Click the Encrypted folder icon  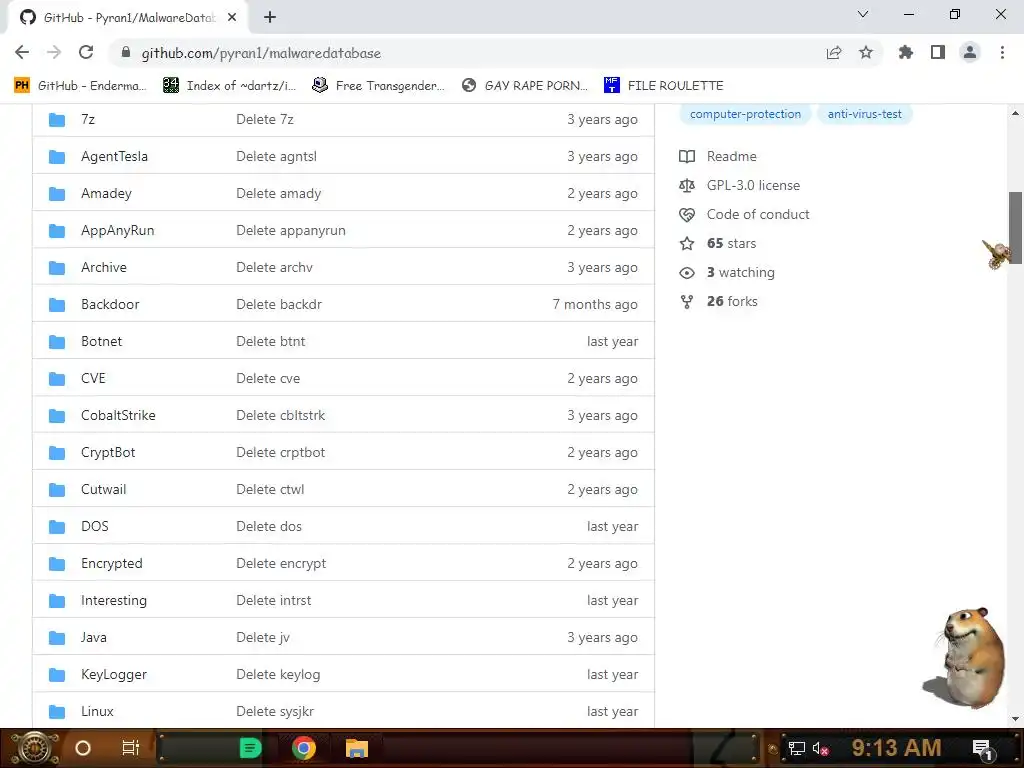57,564
